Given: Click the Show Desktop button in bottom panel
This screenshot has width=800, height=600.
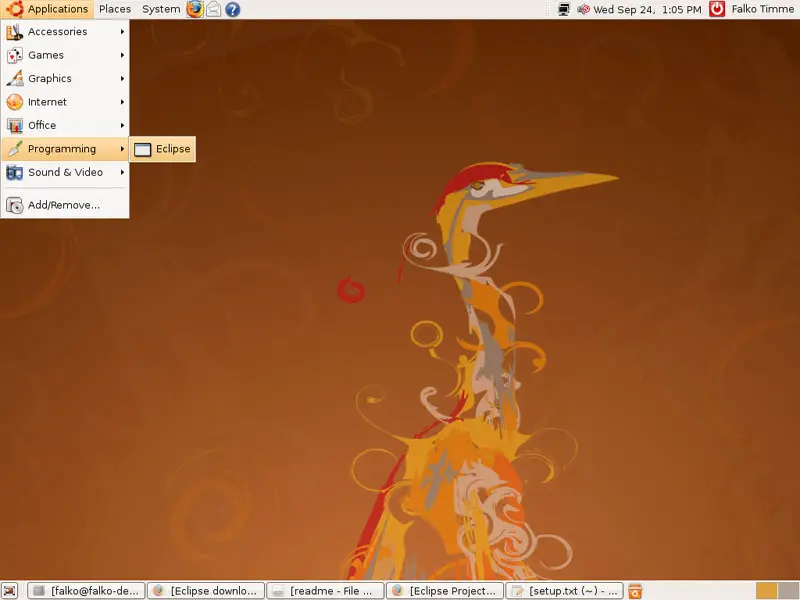Looking at the screenshot, I should [x=9, y=591].
